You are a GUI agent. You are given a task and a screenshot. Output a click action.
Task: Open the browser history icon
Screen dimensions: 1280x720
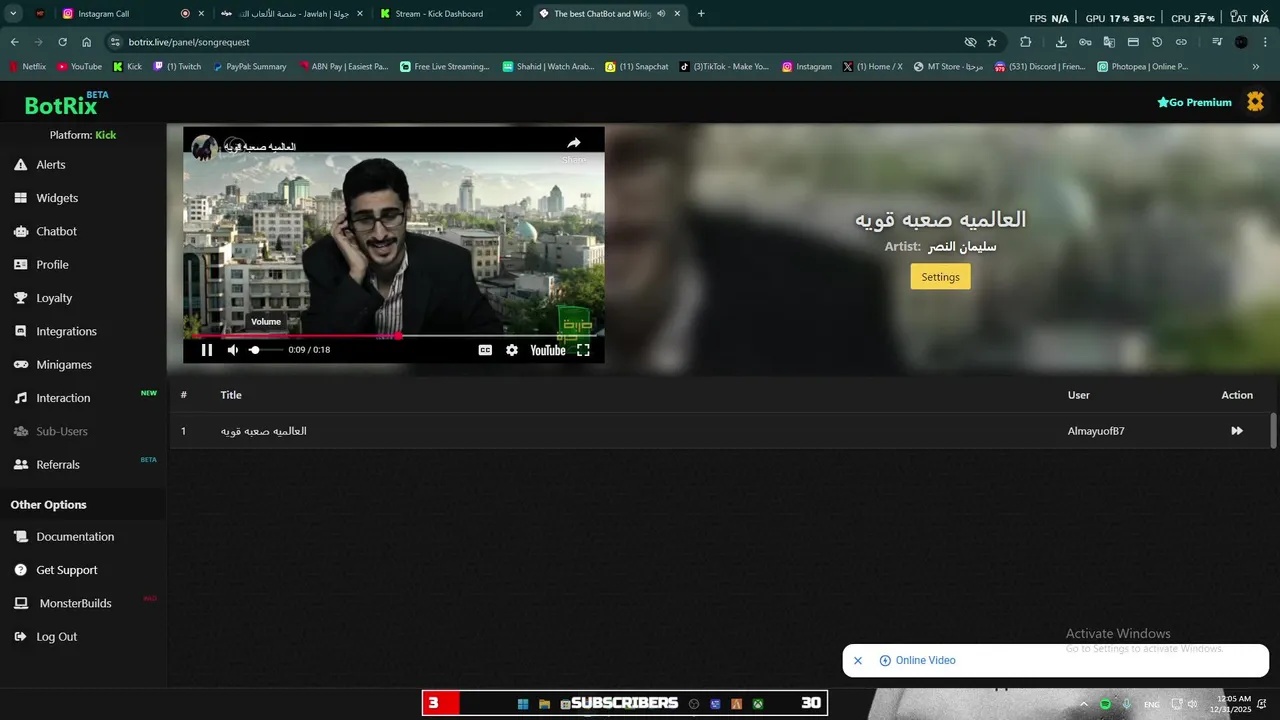[x=1157, y=42]
